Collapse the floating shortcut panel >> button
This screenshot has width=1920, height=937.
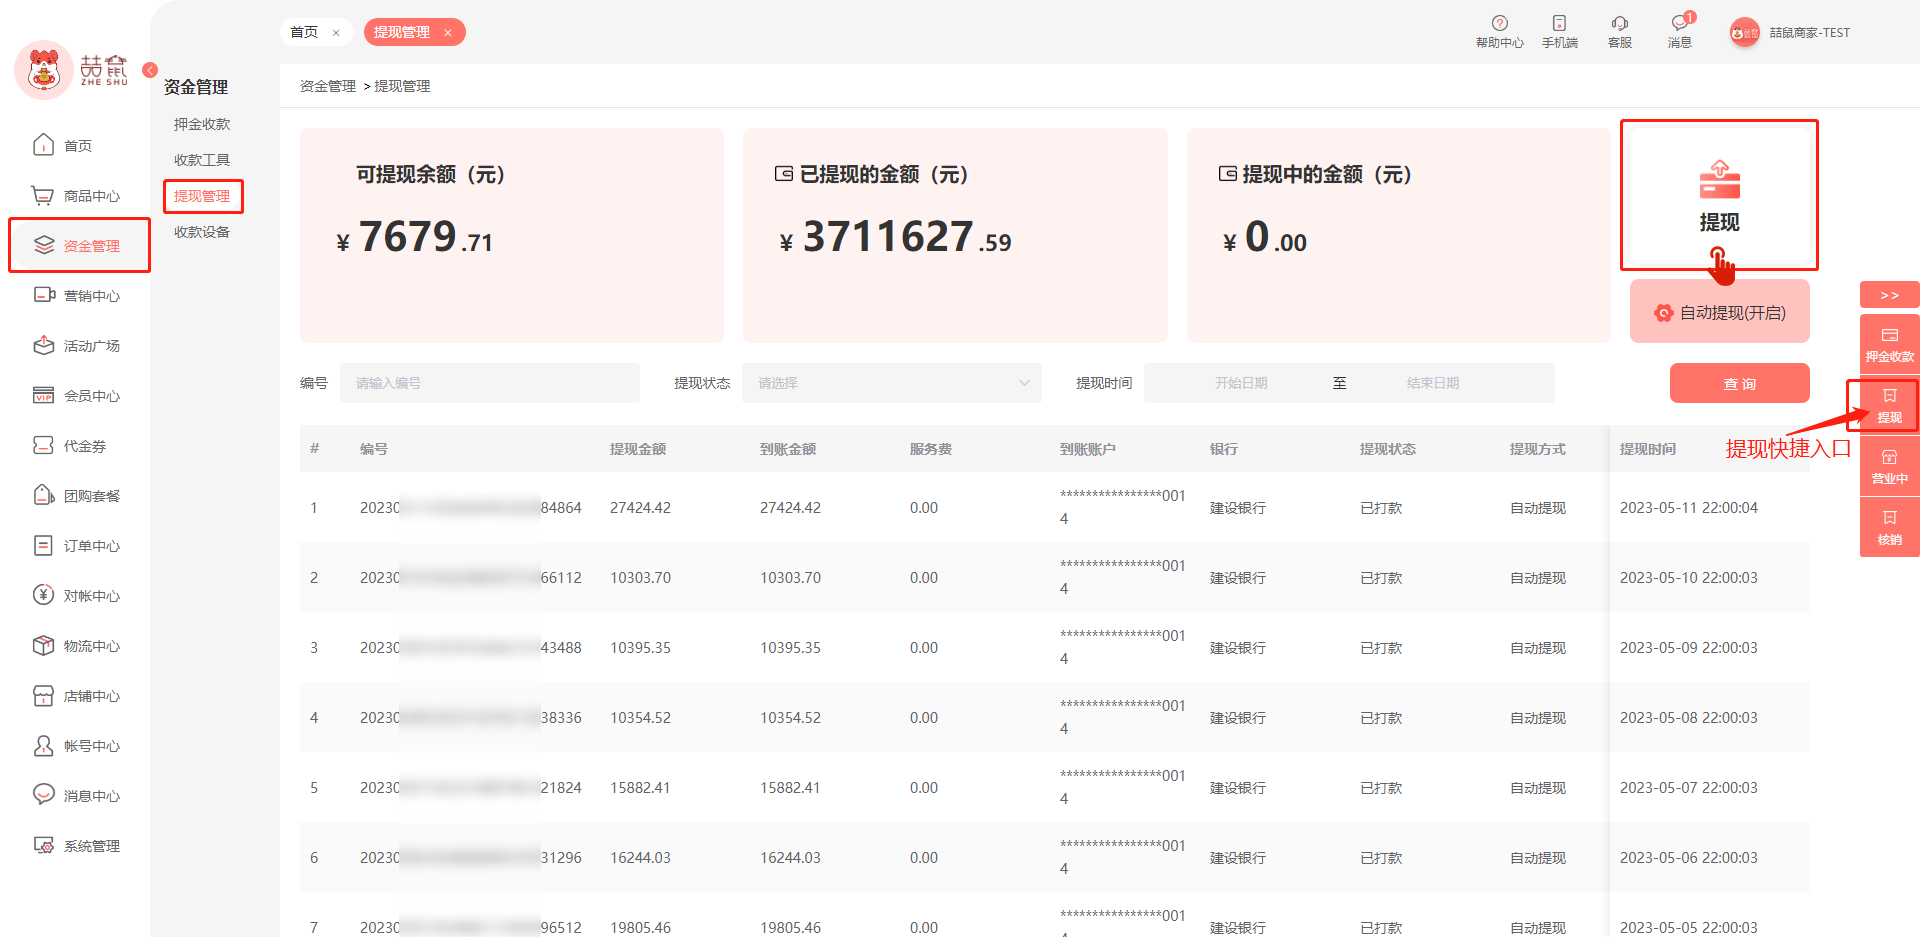pos(1889,295)
